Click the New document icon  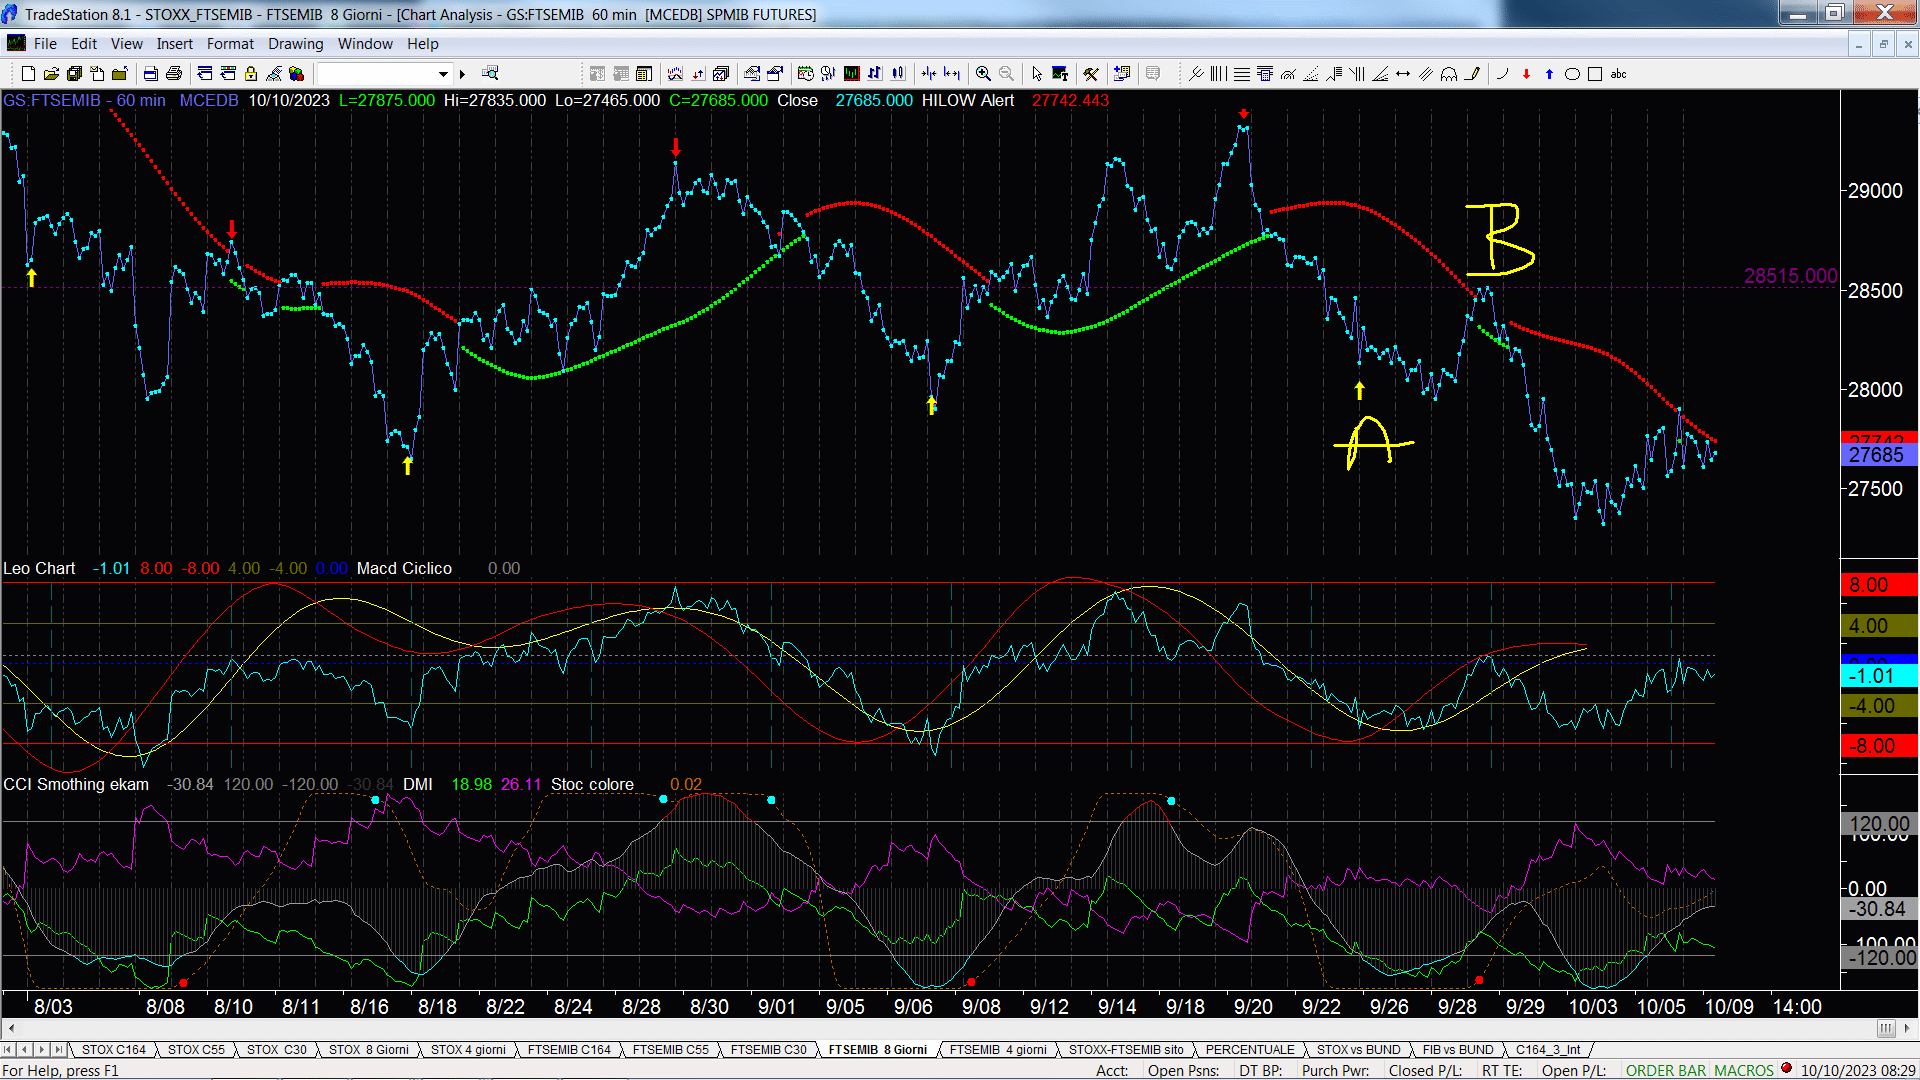coord(28,74)
